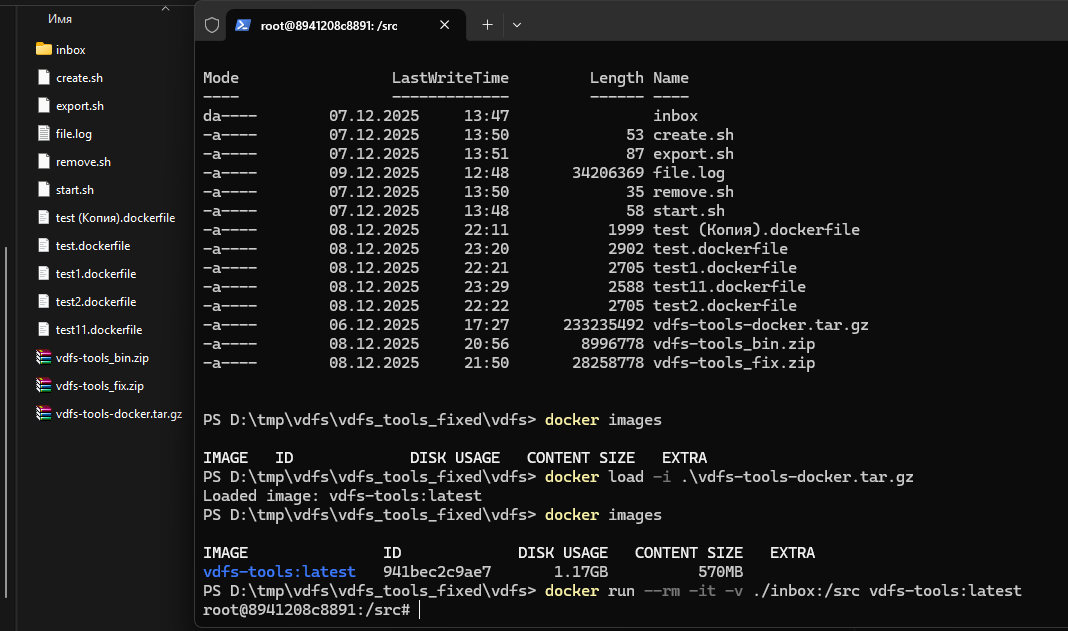Click the vdfs-tools_fix.zip archive icon
Screen dimensions: 1068x631
[x=44, y=384]
